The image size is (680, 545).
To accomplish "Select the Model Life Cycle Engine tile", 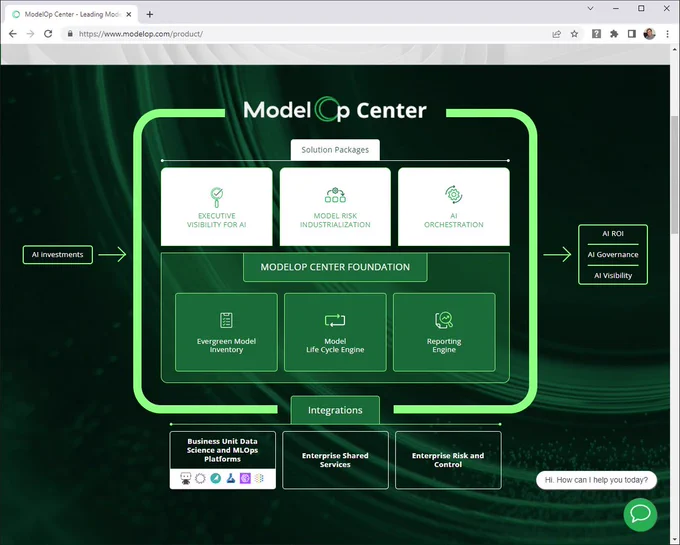I will (335, 332).
